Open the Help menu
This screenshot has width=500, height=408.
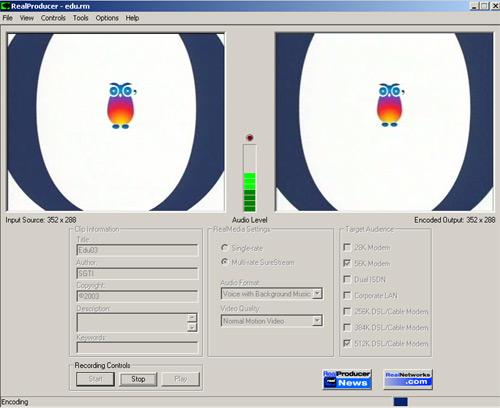(x=132, y=18)
